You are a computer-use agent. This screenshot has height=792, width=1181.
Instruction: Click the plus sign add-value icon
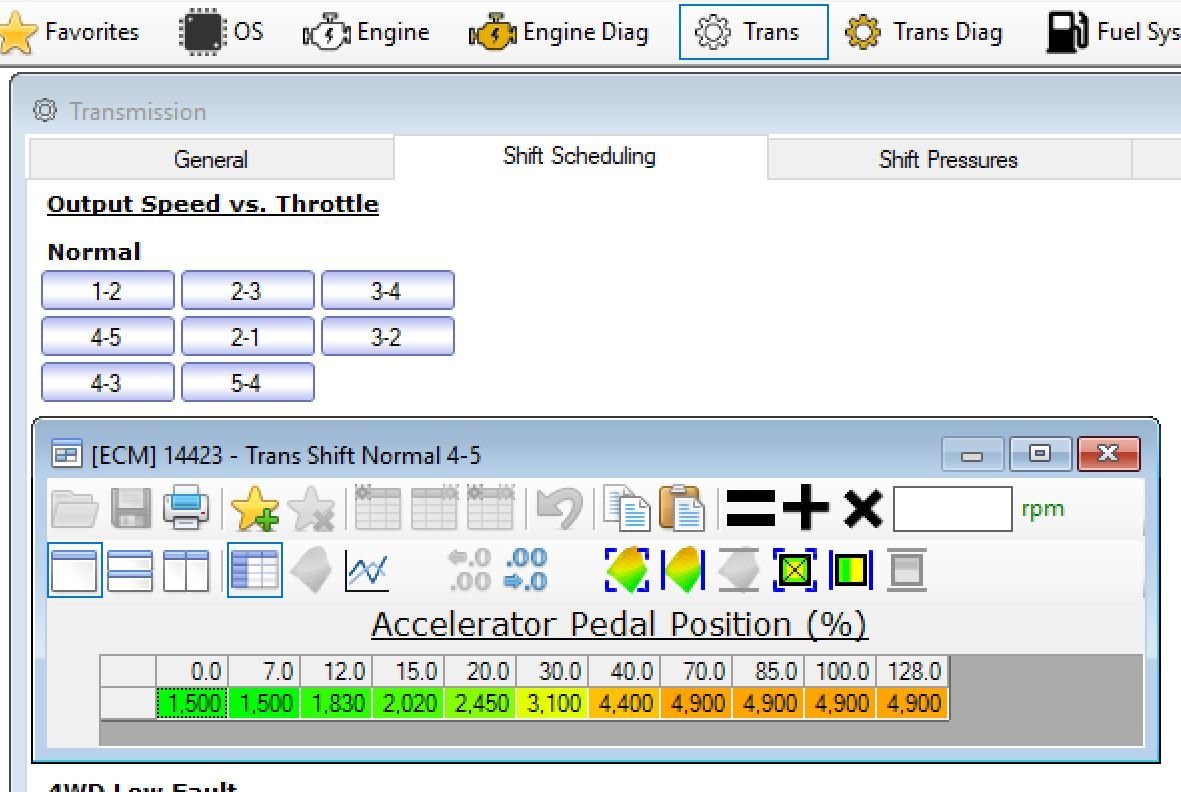click(806, 508)
